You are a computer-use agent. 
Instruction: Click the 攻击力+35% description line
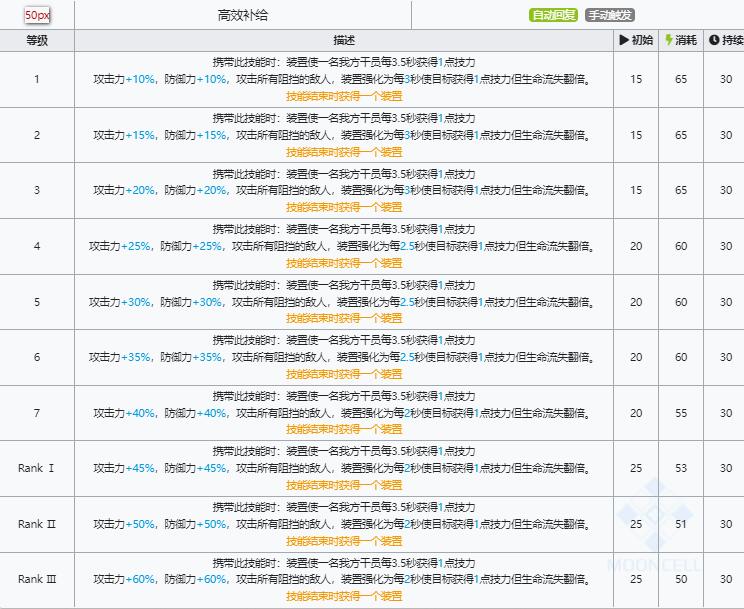[344, 357]
